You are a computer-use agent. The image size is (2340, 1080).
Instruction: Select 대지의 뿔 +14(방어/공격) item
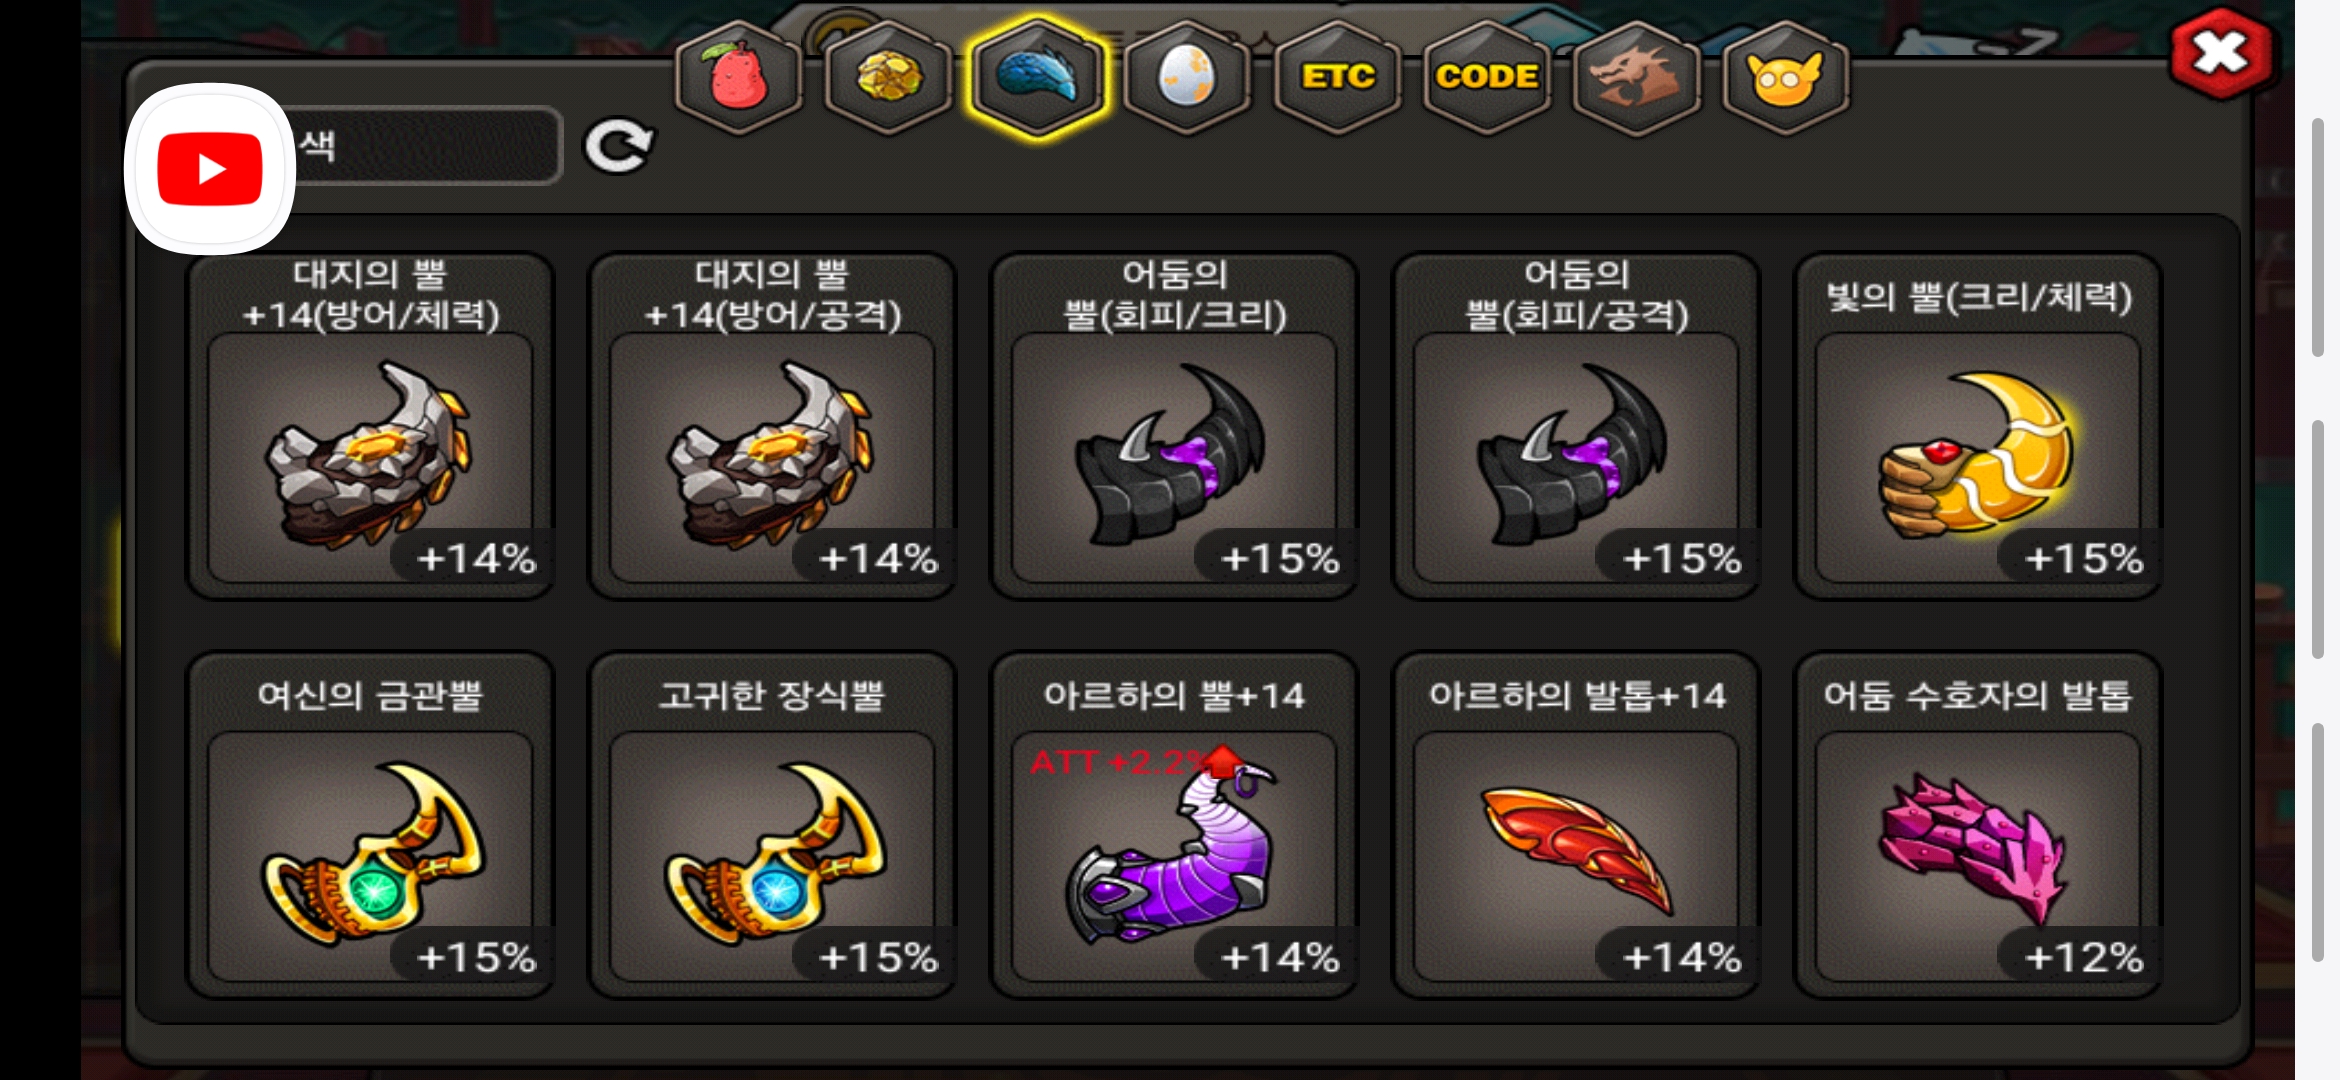click(773, 426)
